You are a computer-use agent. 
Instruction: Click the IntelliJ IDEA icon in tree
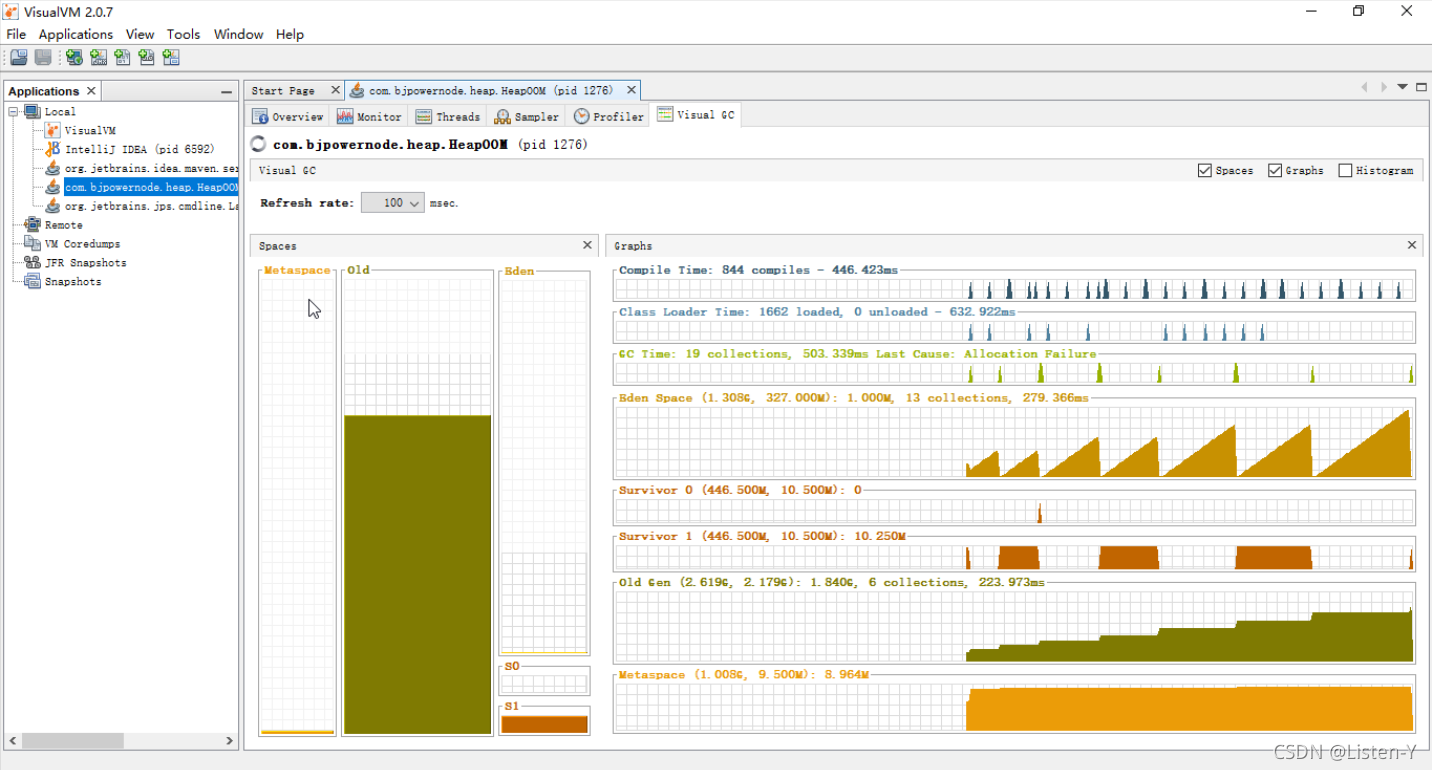53,150
